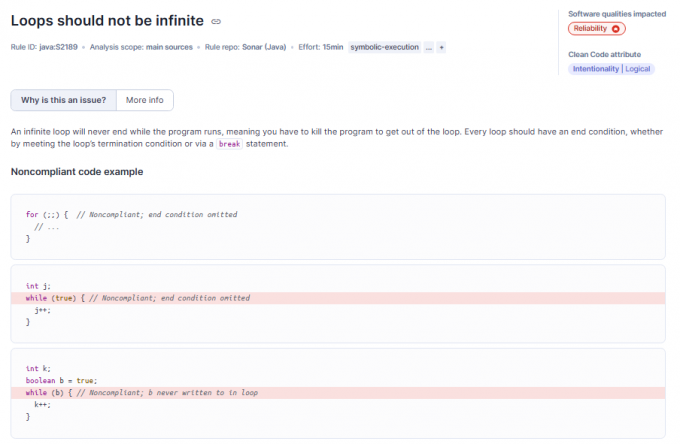This screenshot has height=444, width=680.
Task: Click the for (;;) code line
Action: click(x=131, y=214)
